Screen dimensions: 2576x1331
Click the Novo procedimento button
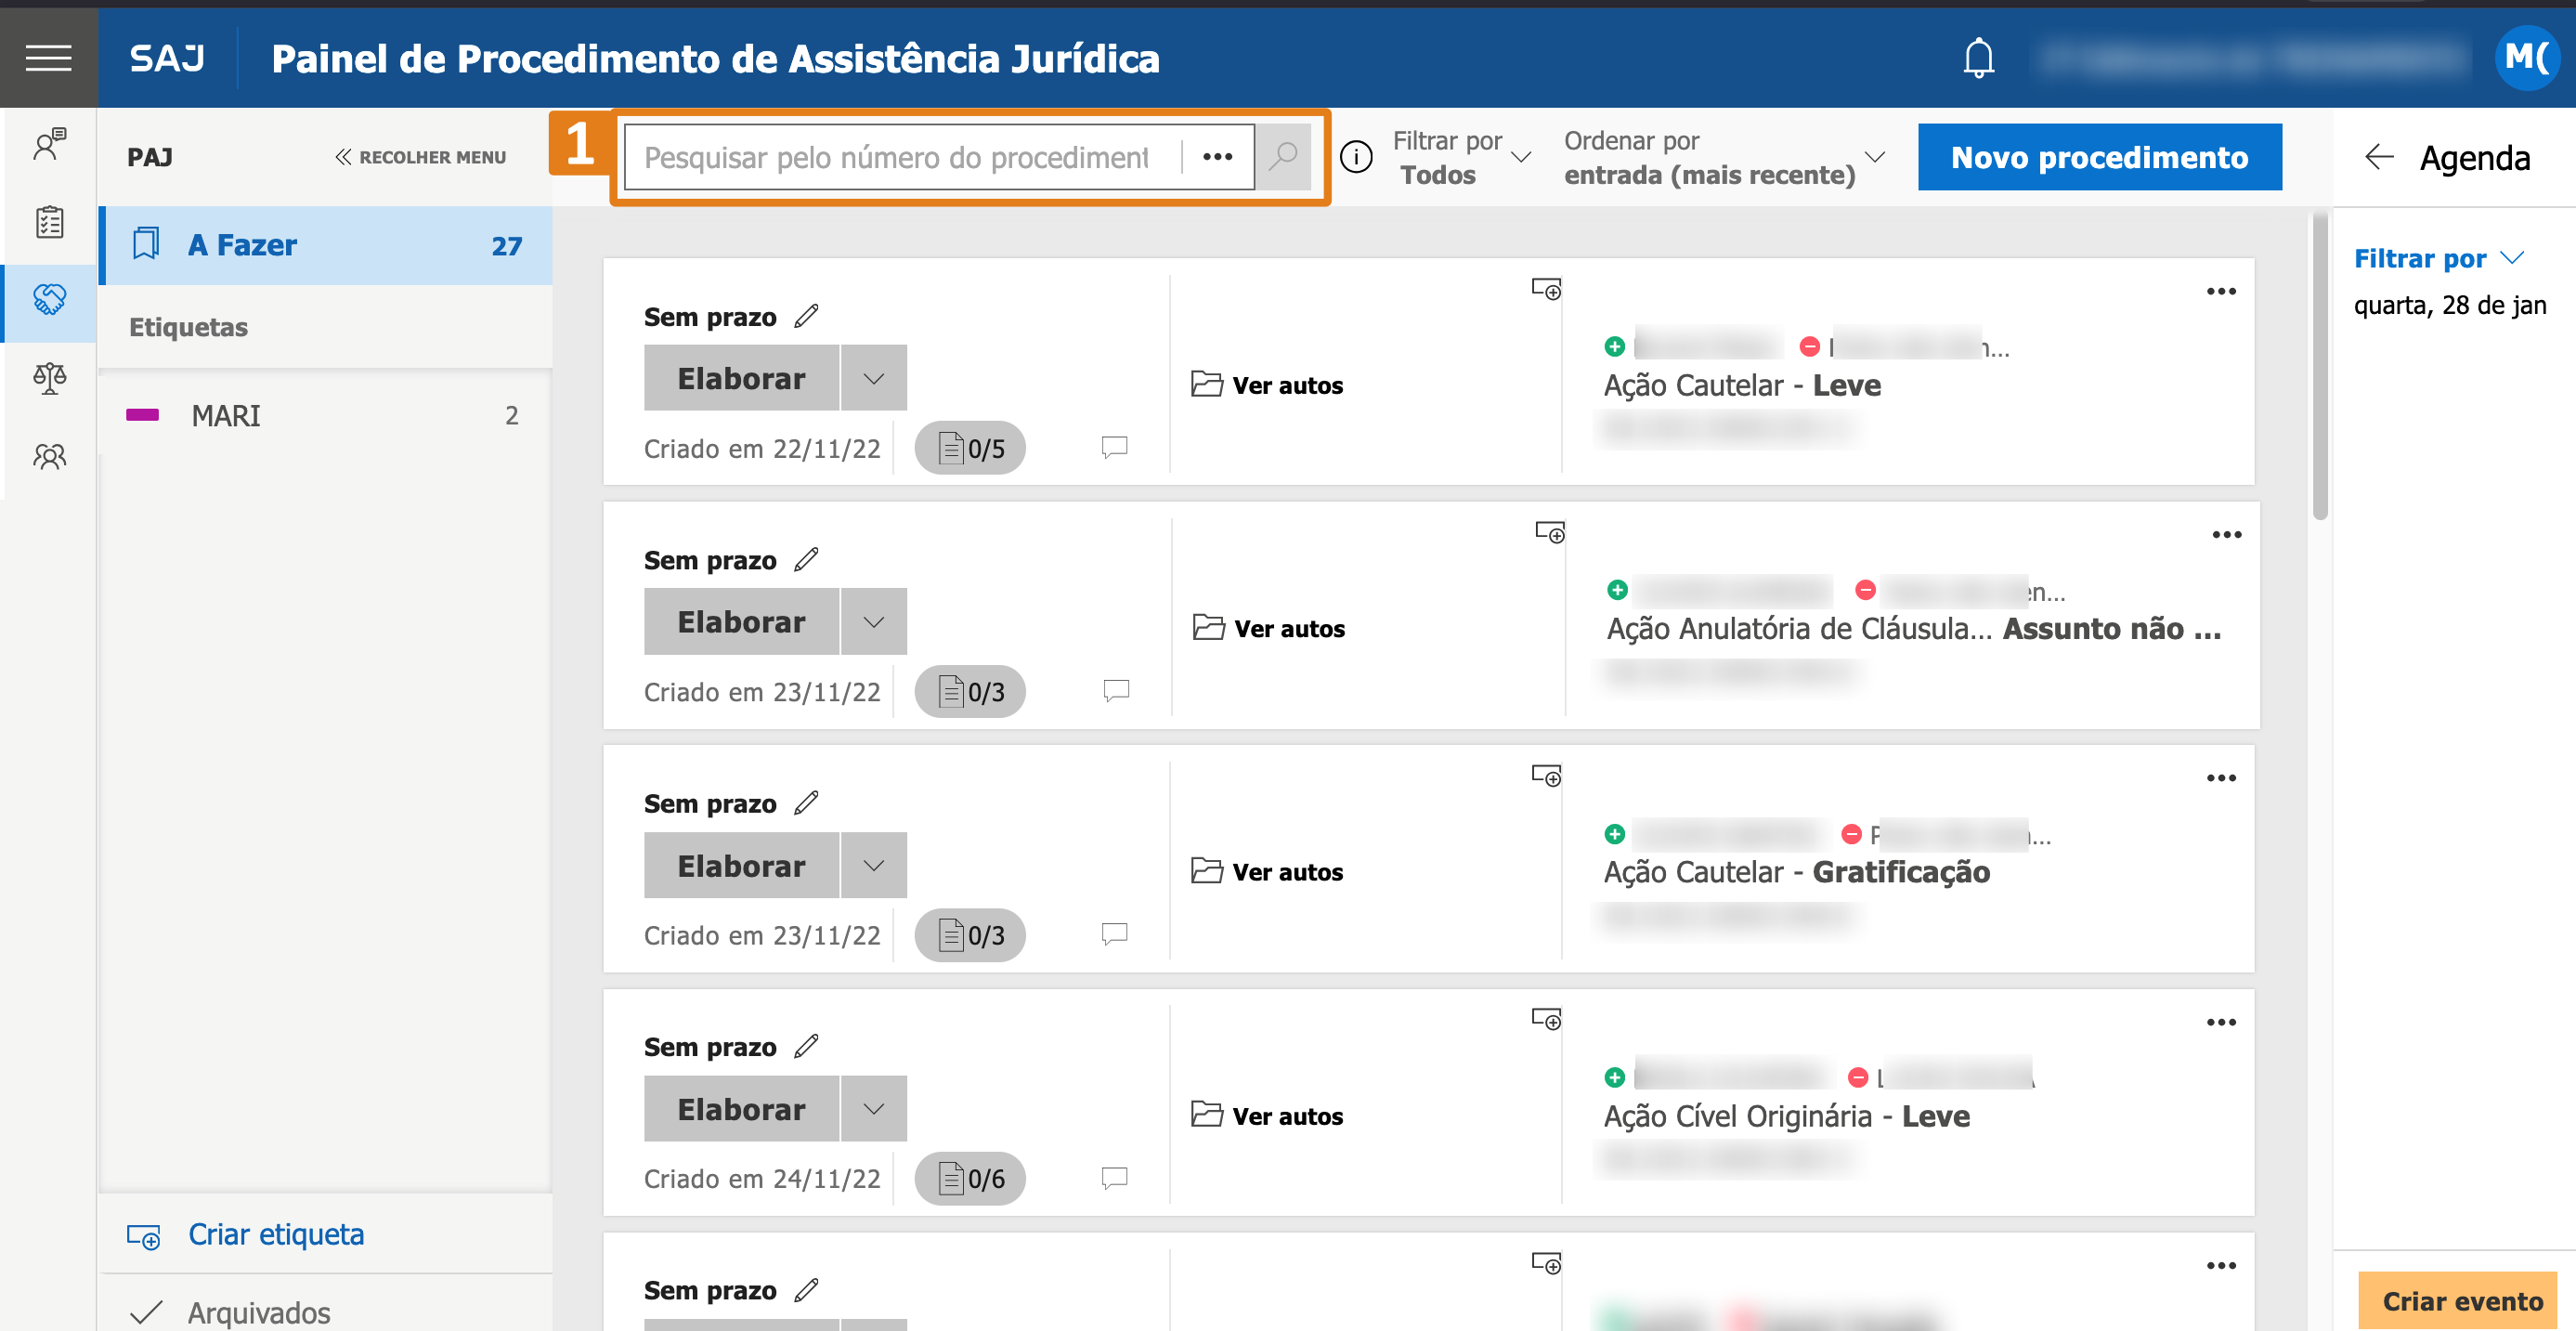point(2098,157)
